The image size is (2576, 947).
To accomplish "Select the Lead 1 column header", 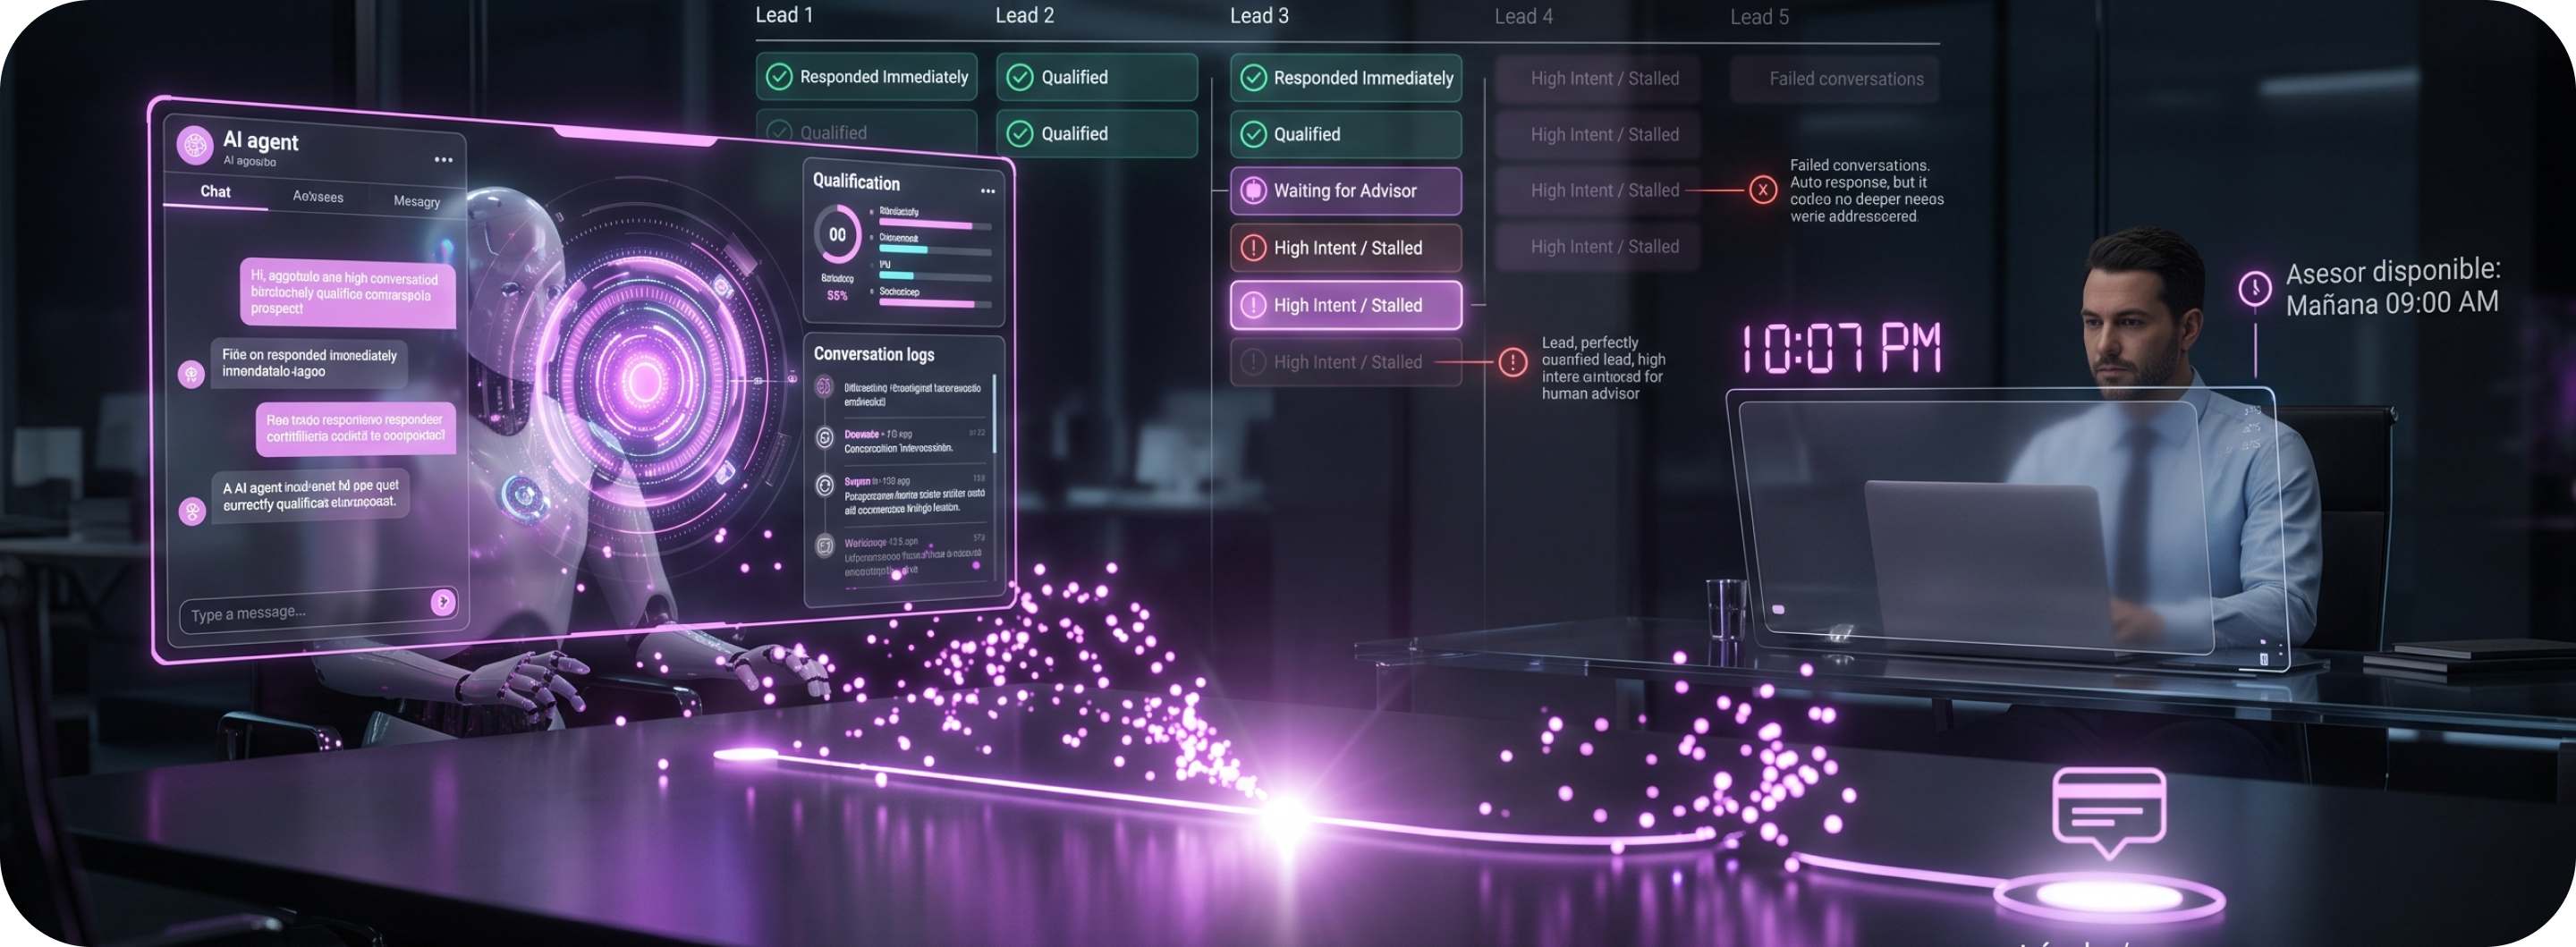I will (784, 15).
